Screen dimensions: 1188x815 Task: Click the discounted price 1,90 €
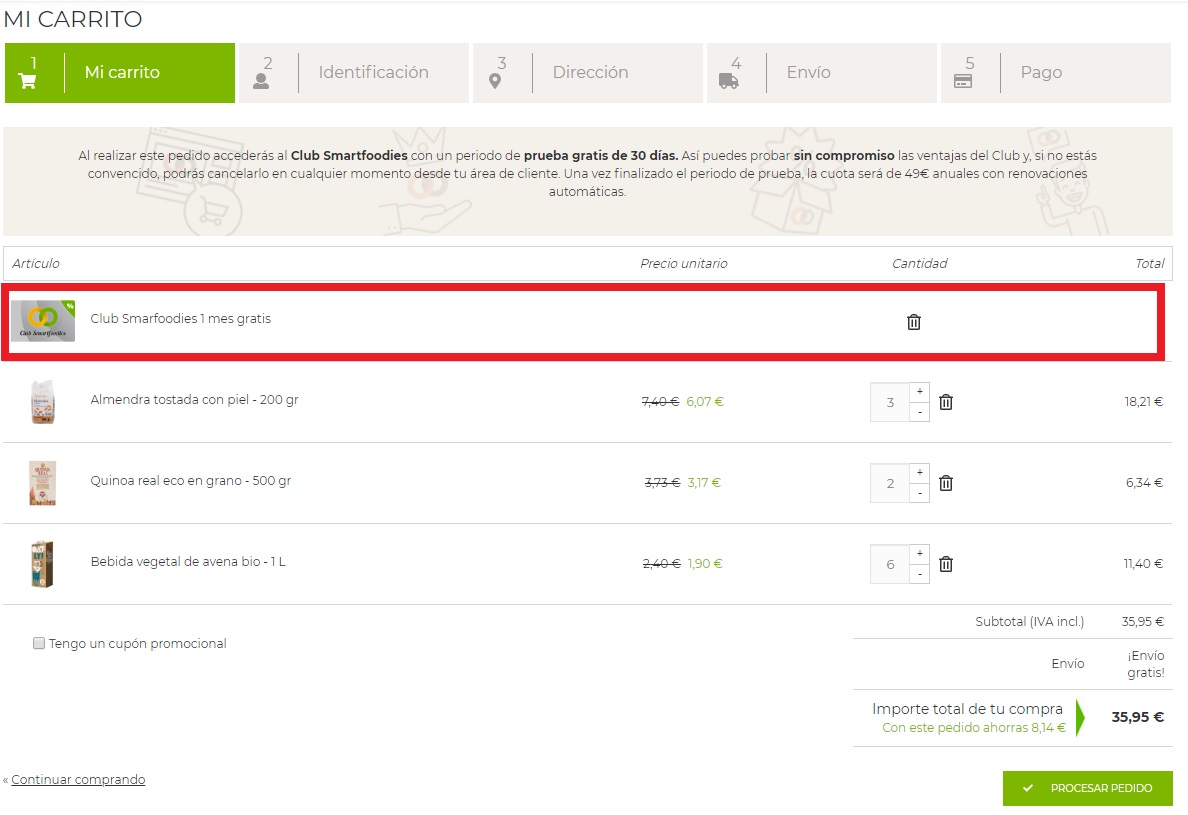[x=705, y=564]
